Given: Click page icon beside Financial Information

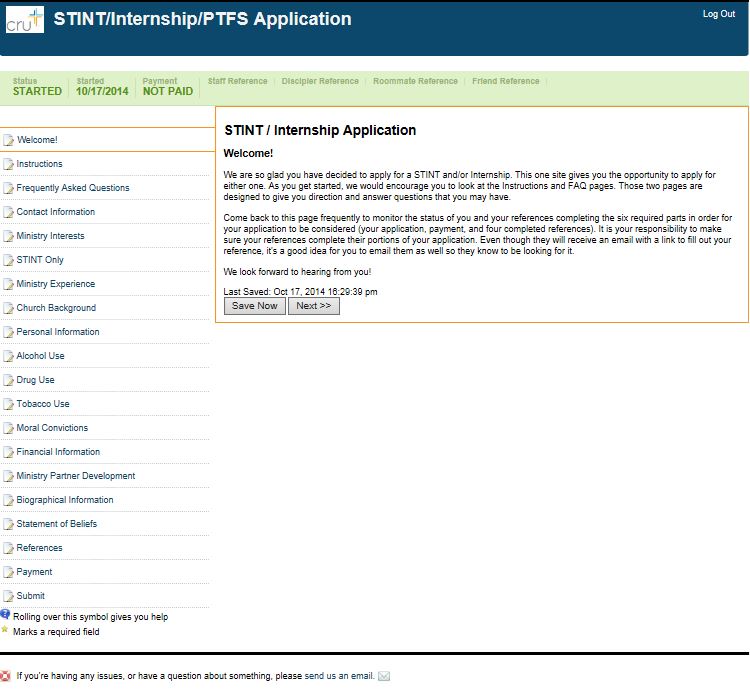Looking at the screenshot, I should tap(8, 452).
